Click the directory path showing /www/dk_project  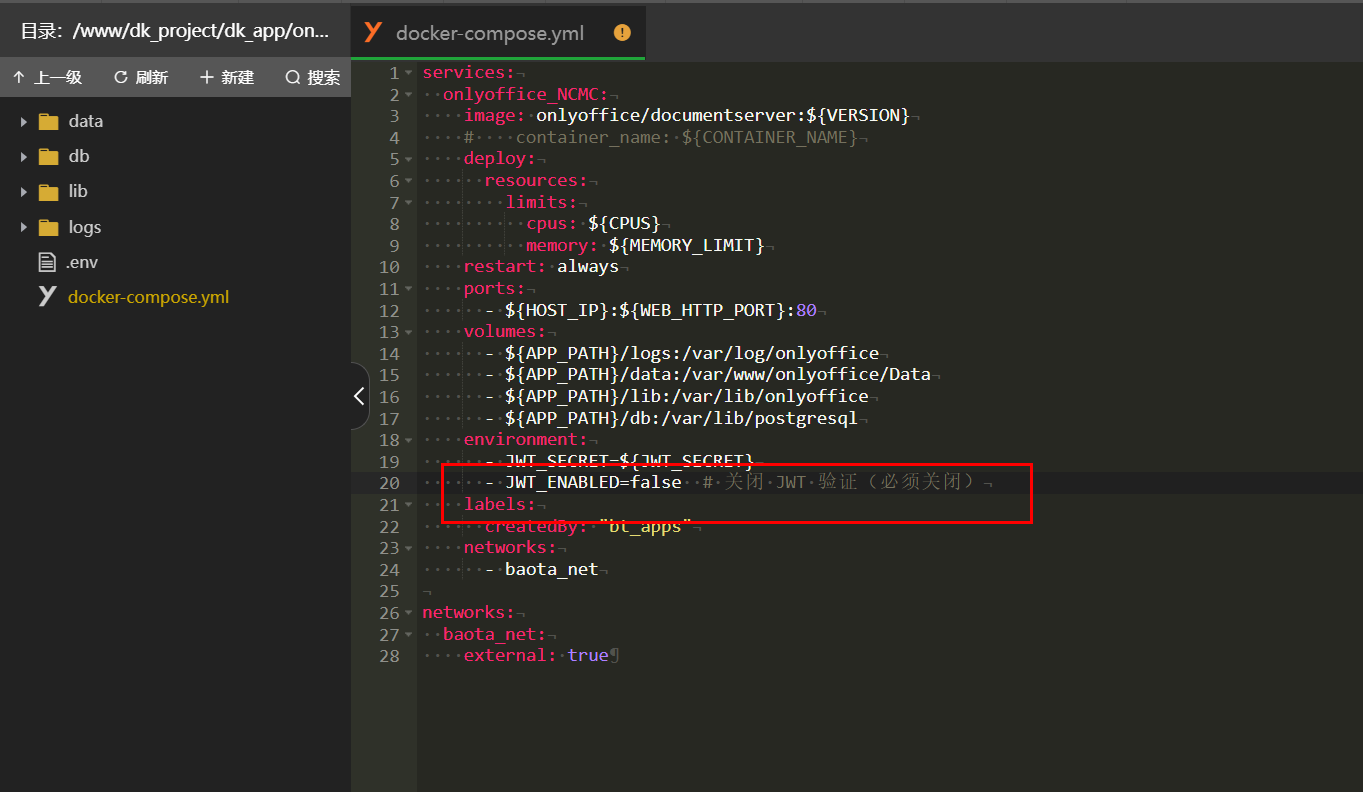pos(175,31)
